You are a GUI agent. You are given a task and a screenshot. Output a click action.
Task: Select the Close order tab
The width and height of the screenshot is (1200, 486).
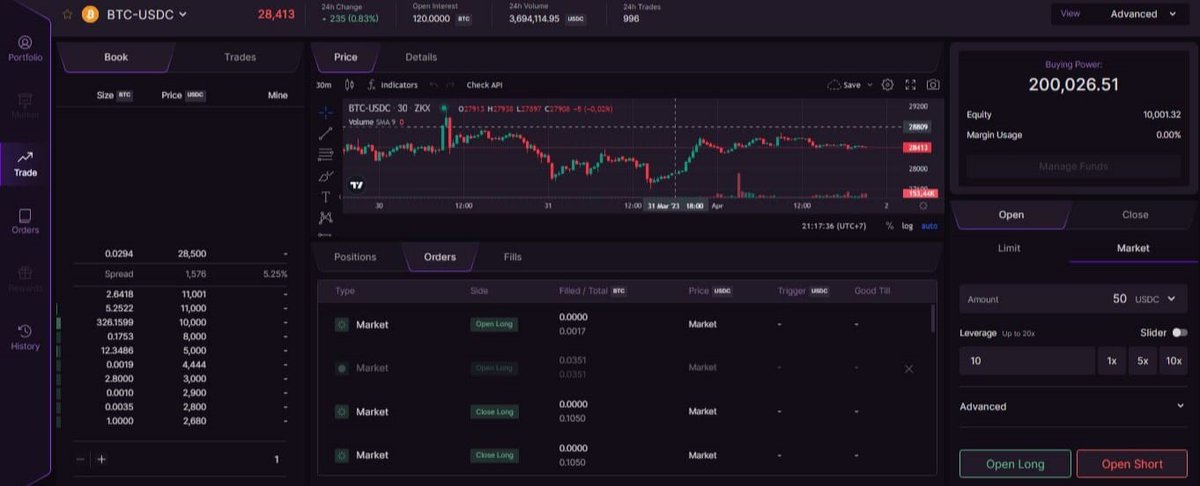click(x=1135, y=214)
